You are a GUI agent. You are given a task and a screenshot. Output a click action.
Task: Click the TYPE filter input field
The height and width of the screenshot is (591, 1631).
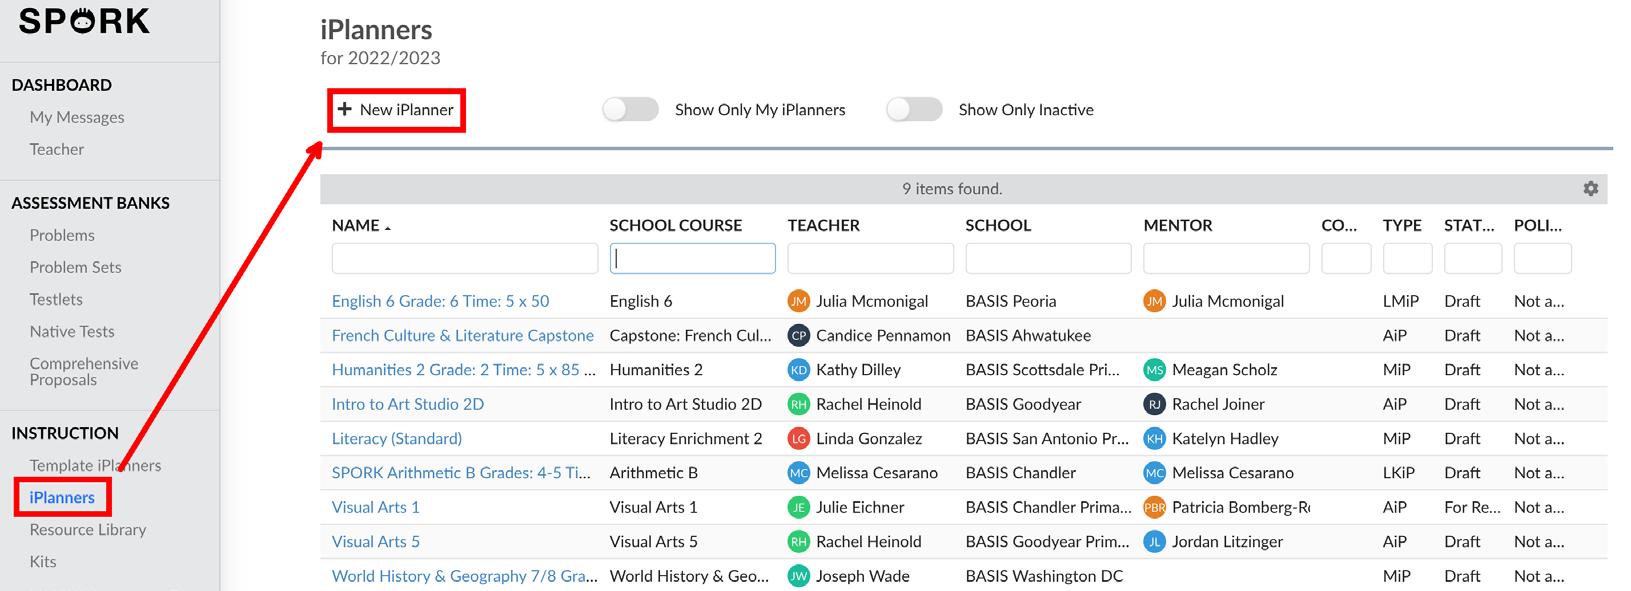pyautogui.click(x=1408, y=258)
